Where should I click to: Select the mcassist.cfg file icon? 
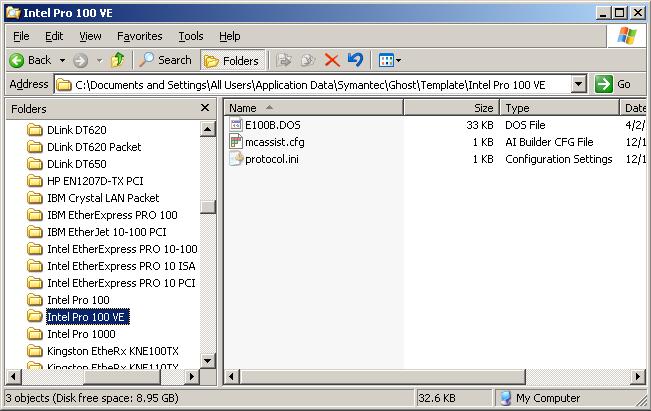click(236, 142)
